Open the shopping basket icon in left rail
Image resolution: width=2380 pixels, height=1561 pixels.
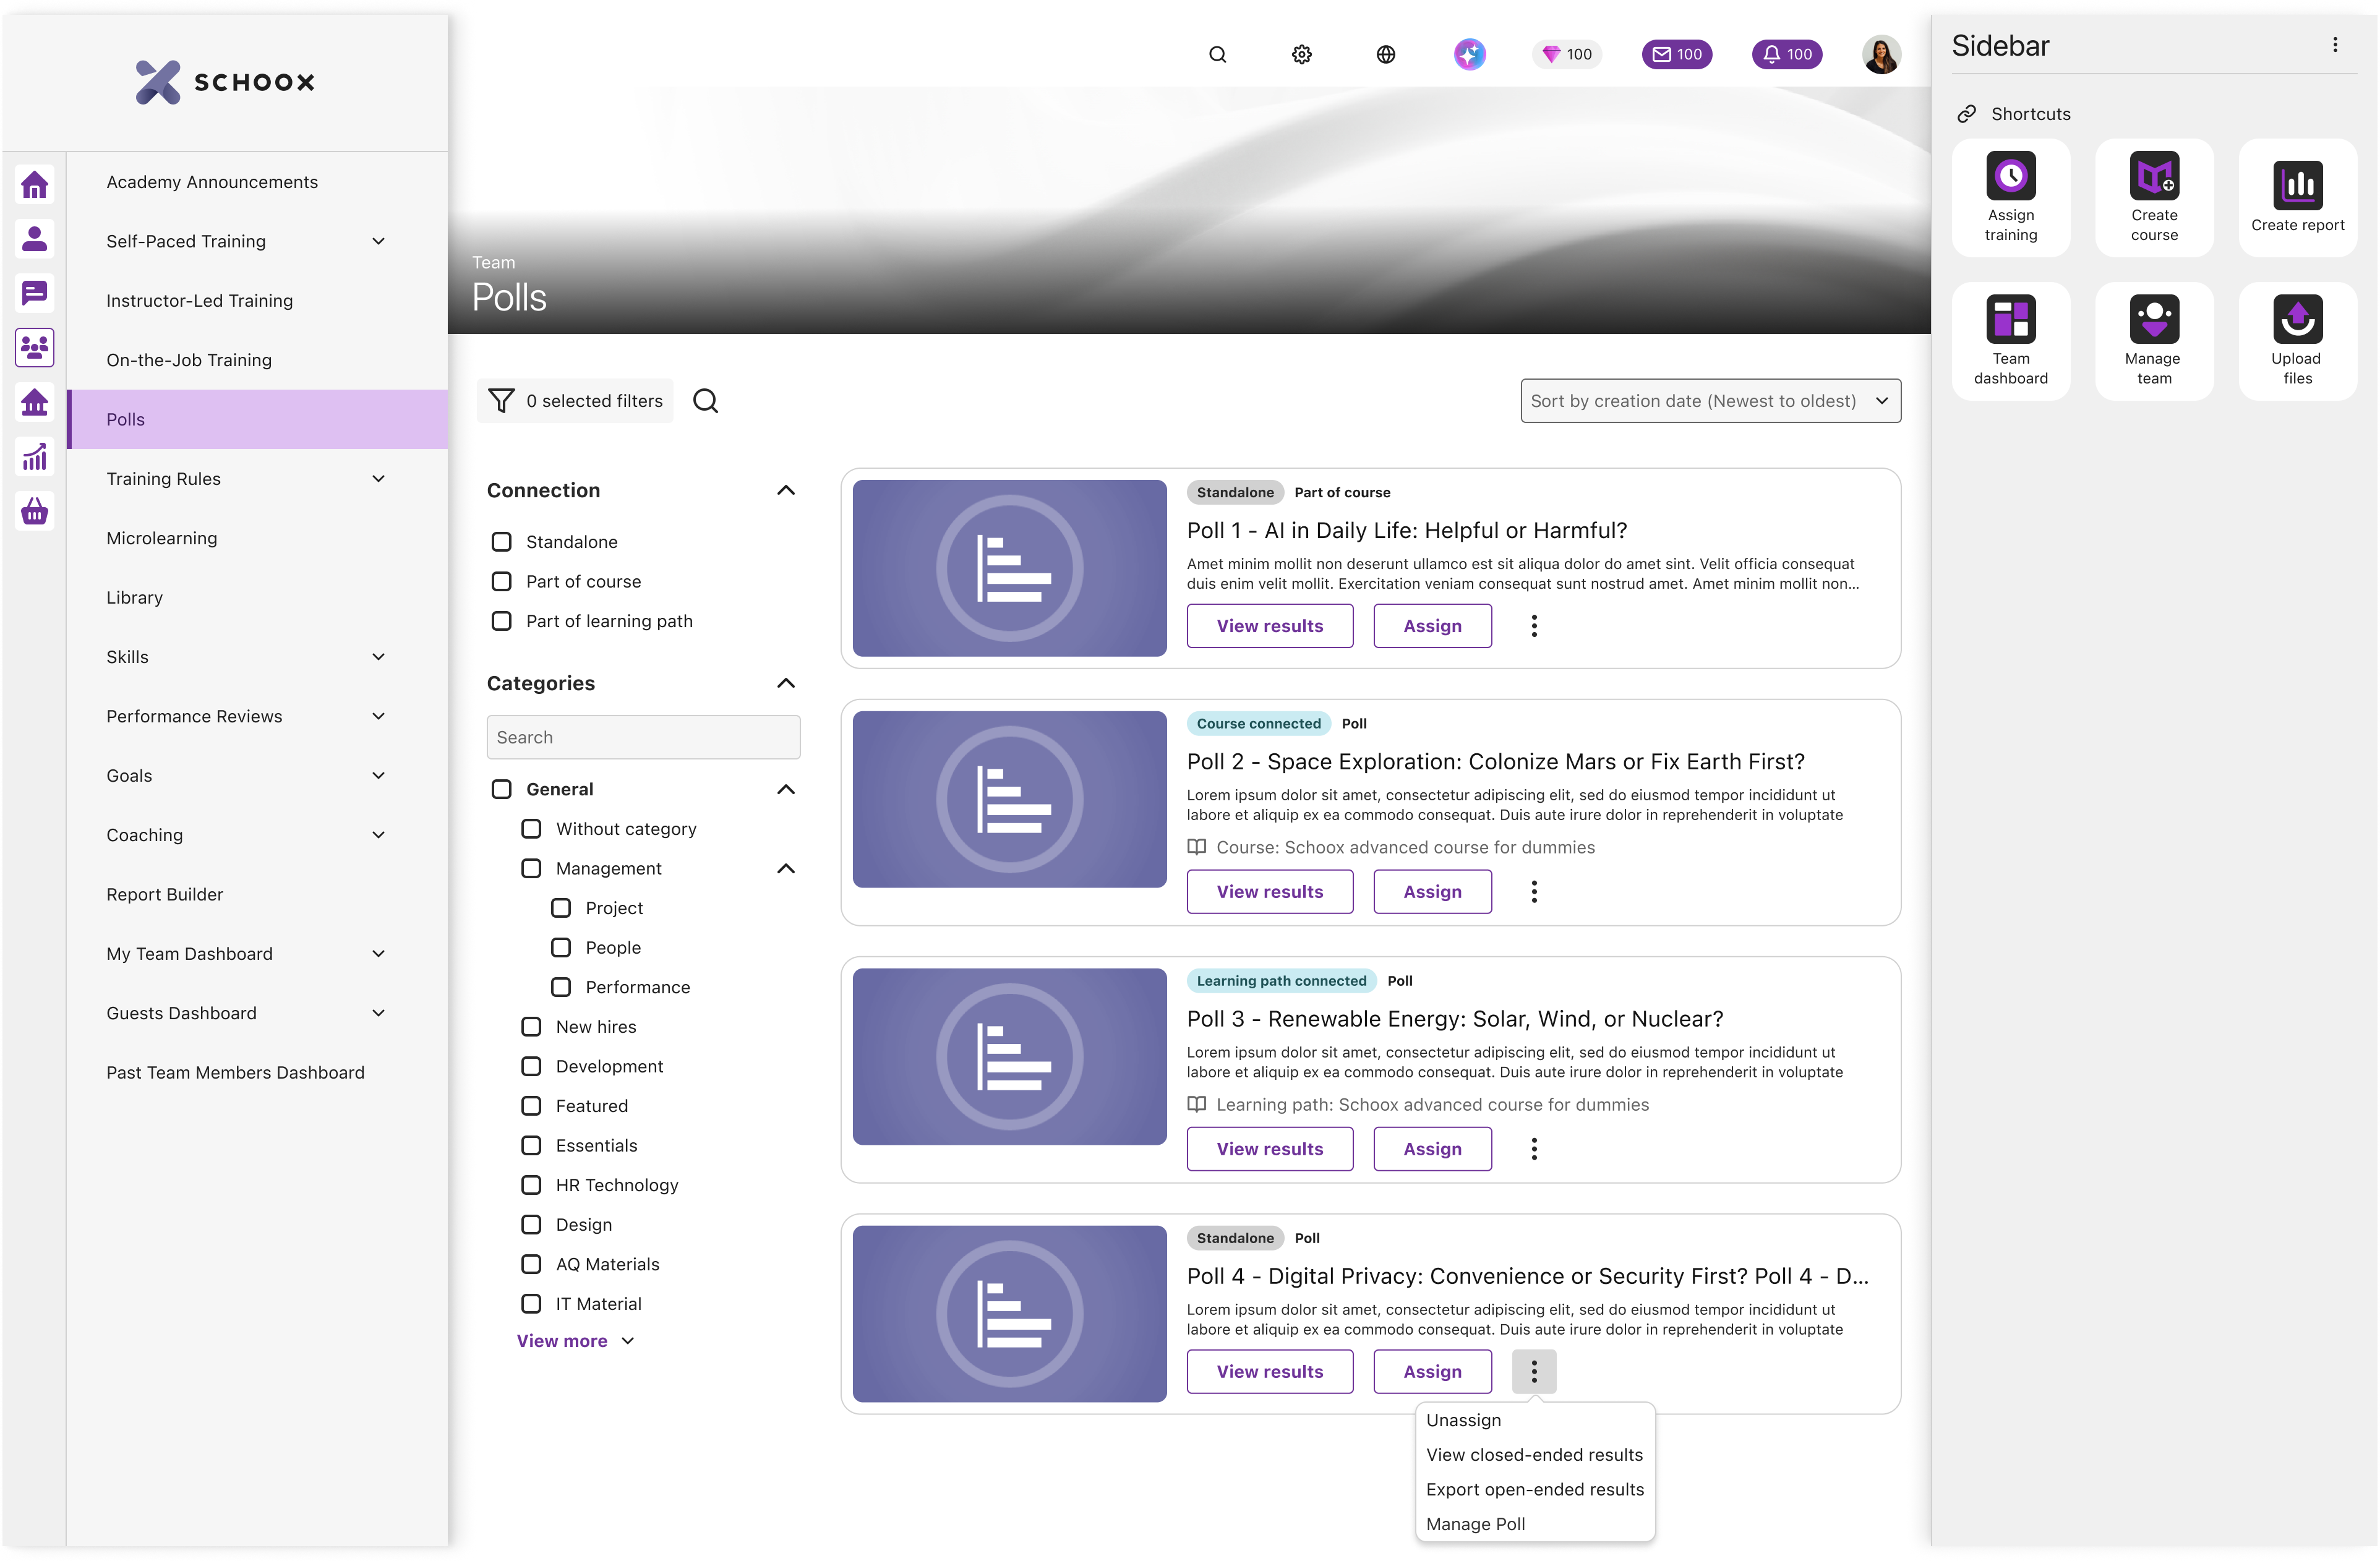tap(35, 512)
